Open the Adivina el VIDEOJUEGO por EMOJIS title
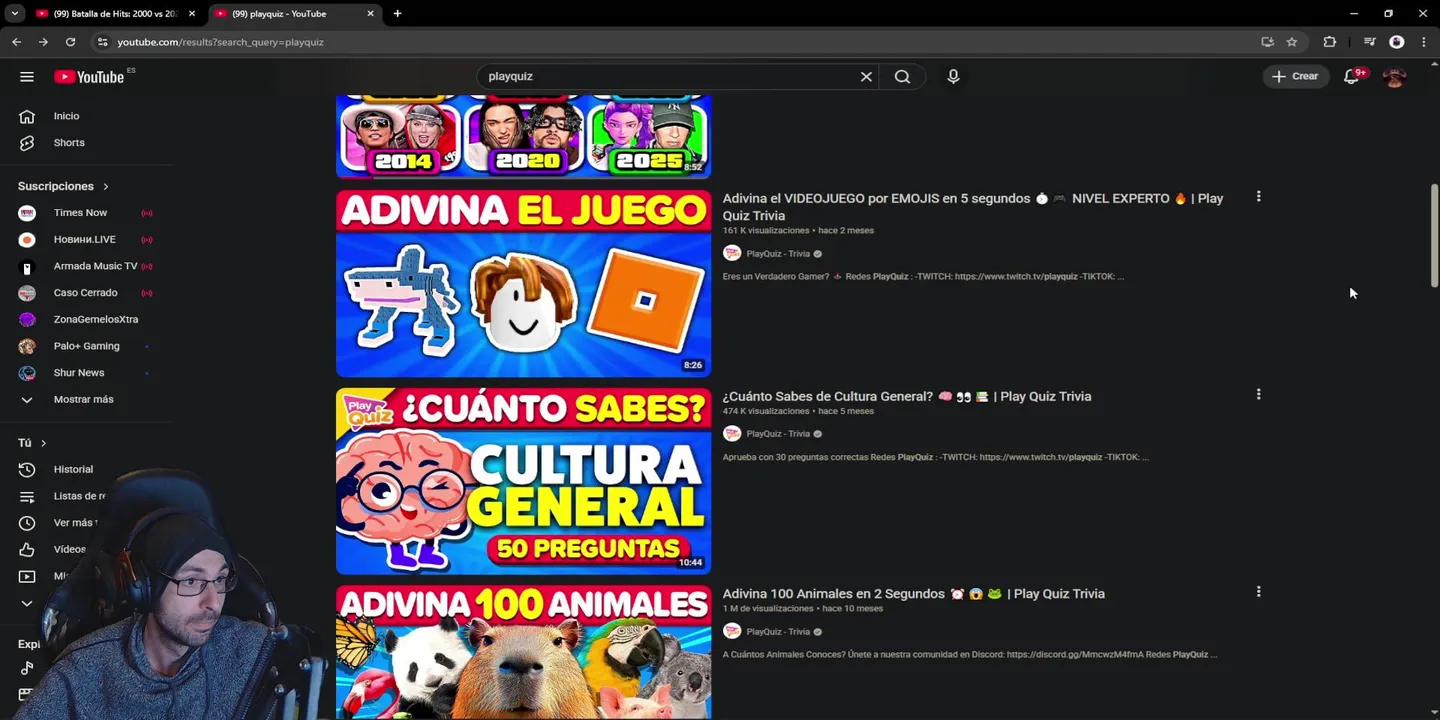 pos(972,207)
